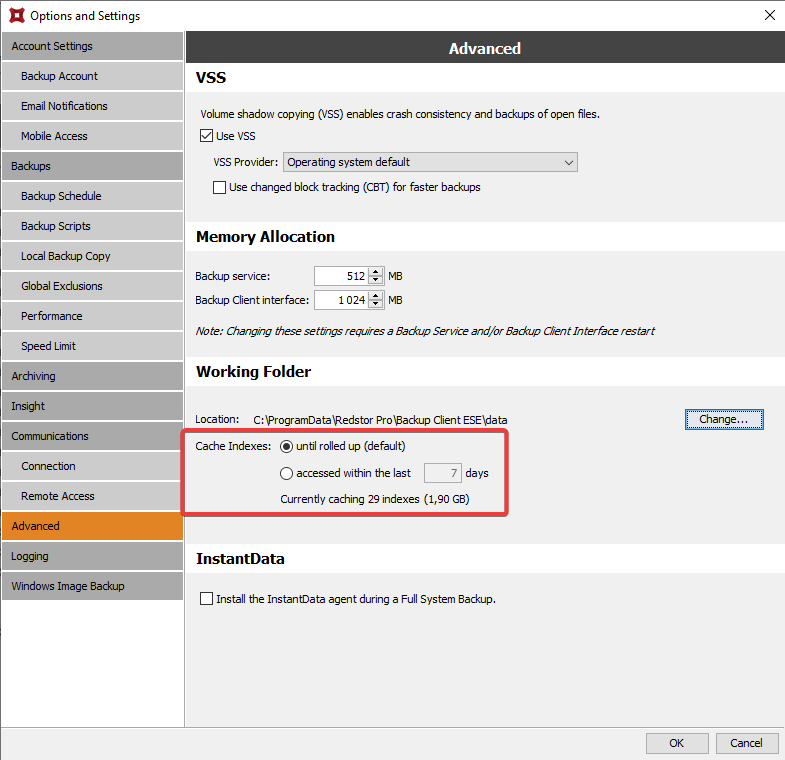The height and width of the screenshot is (760, 785).
Task: Open the Logging section
Action: tap(93, 556)
